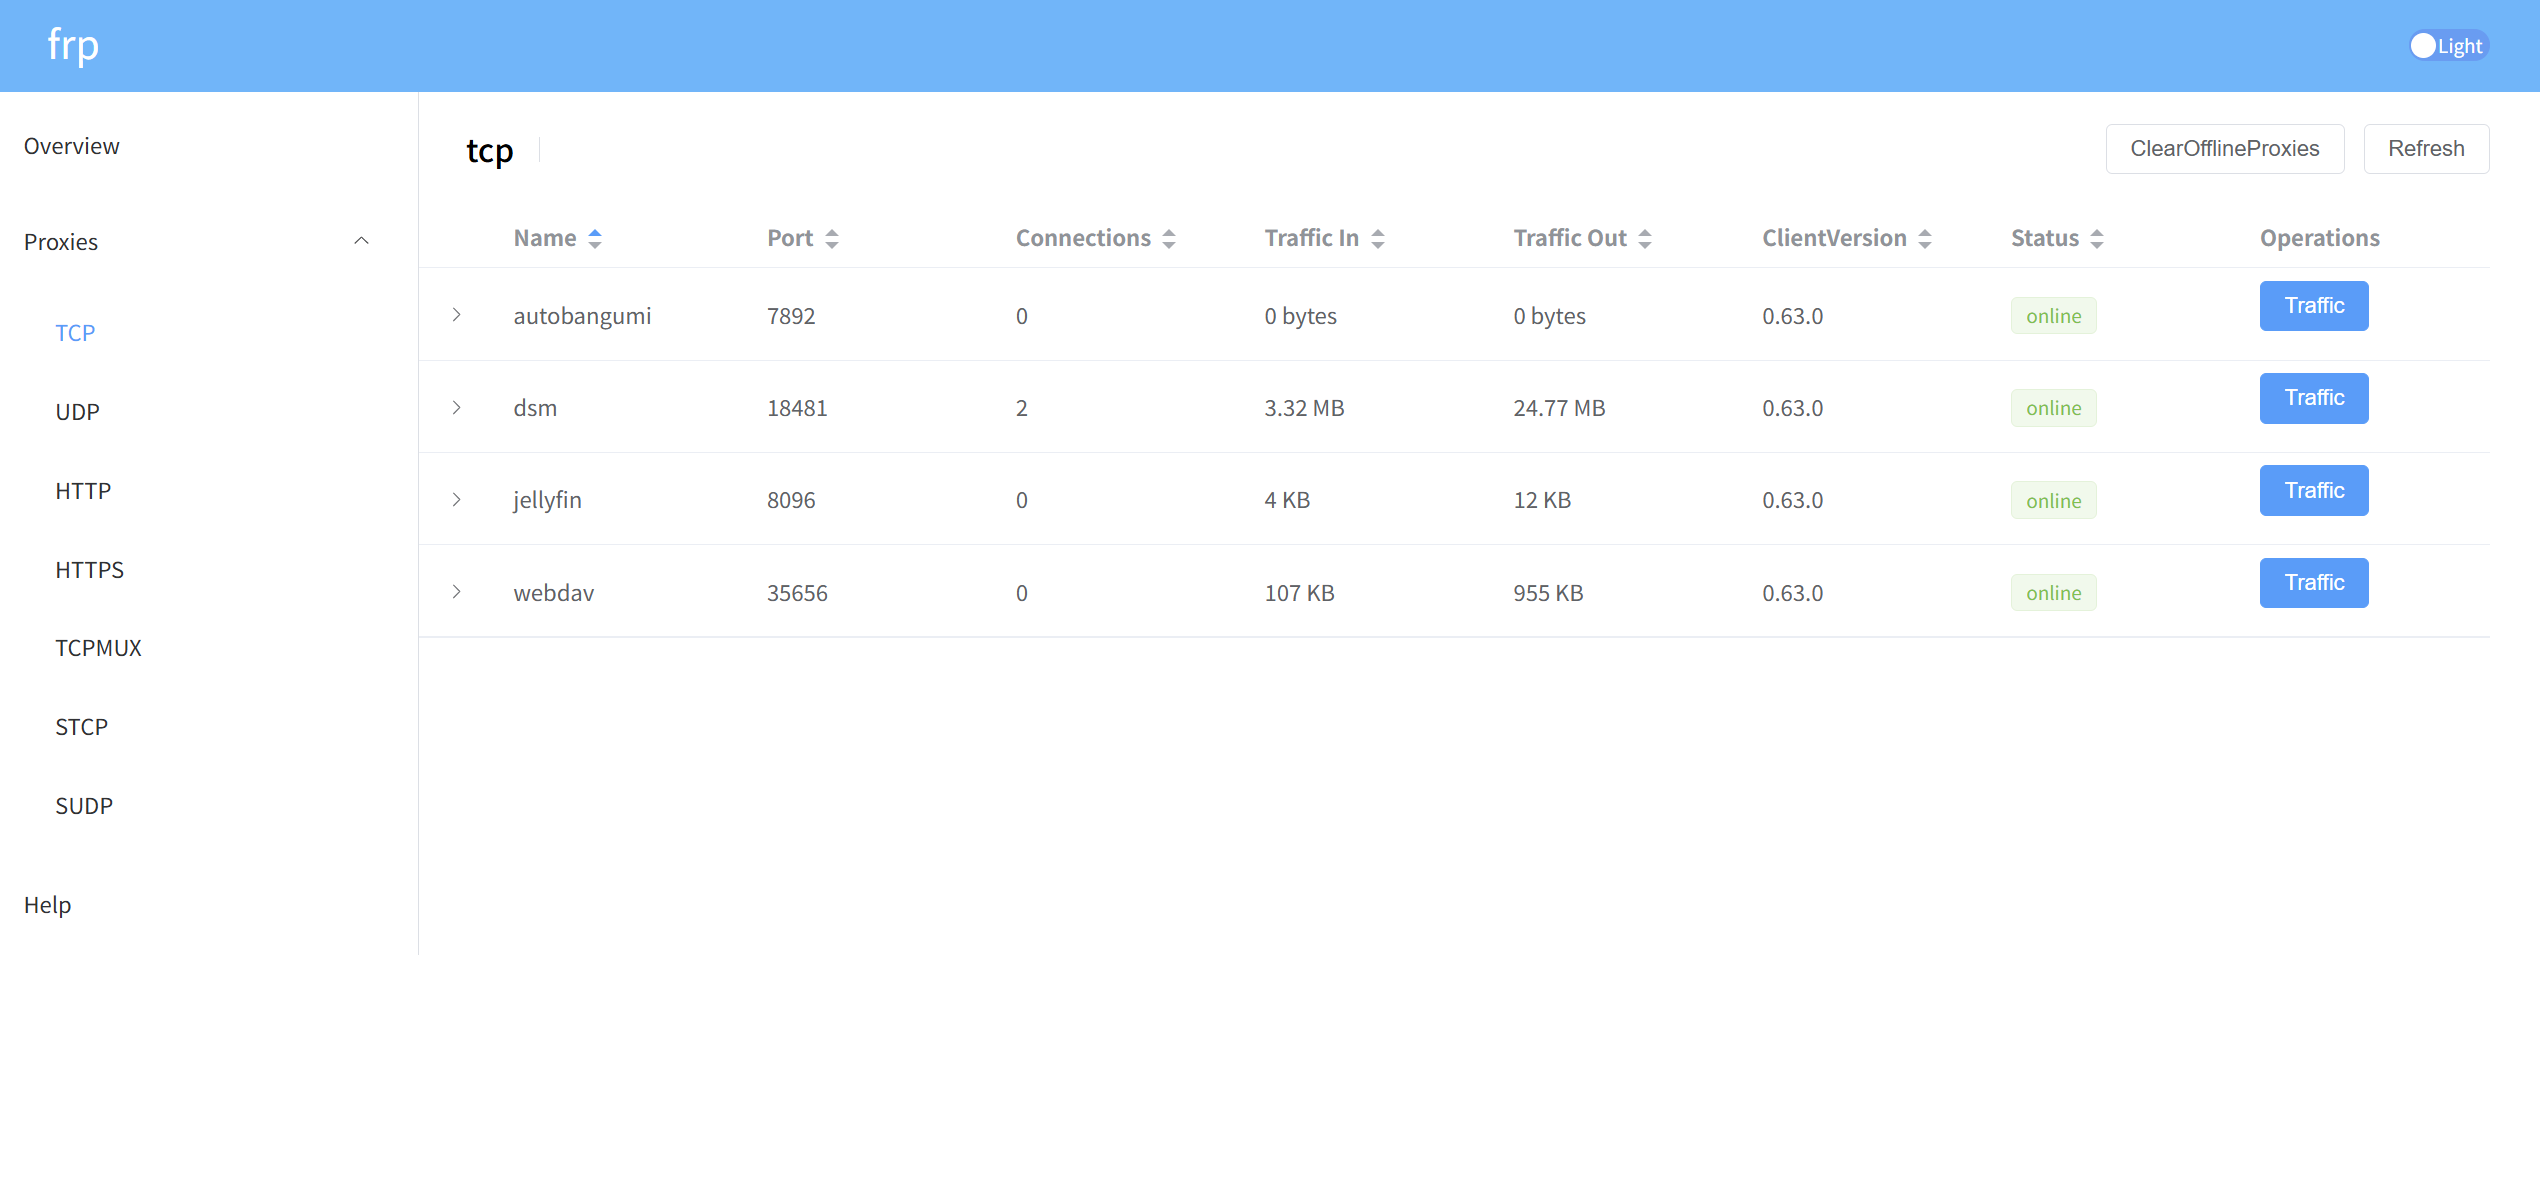The image size is (2540, 1181).
Task: Expand the autobangumi row details
Action: pos(456,315)
